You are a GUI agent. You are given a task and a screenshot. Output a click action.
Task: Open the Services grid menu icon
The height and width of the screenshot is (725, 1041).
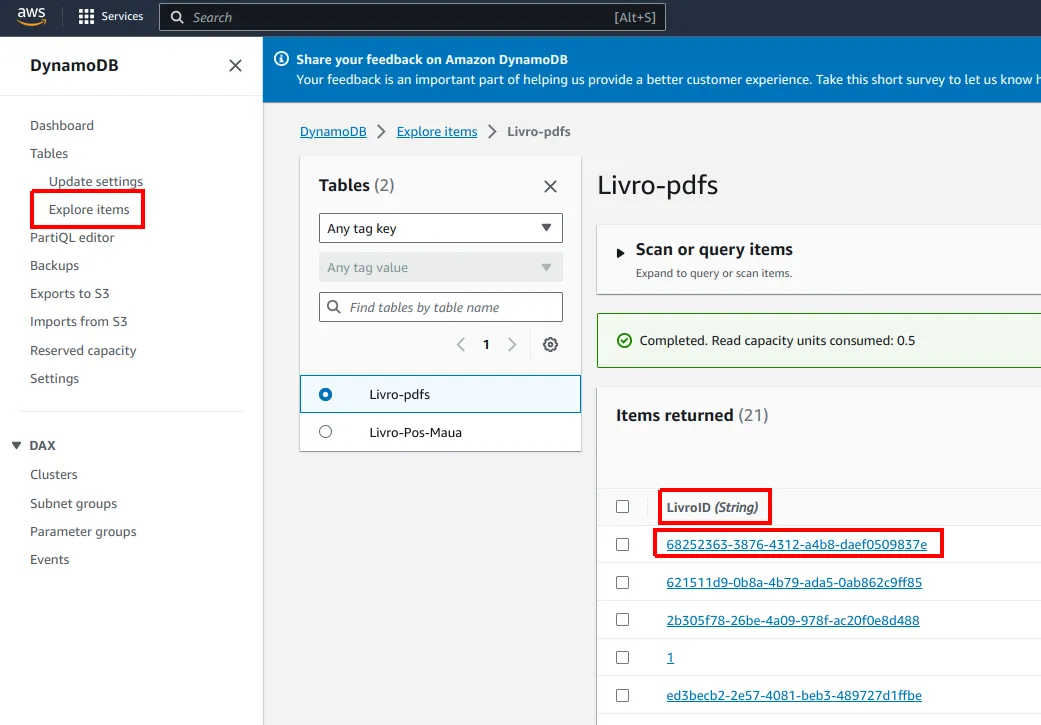tap(86, 17)
